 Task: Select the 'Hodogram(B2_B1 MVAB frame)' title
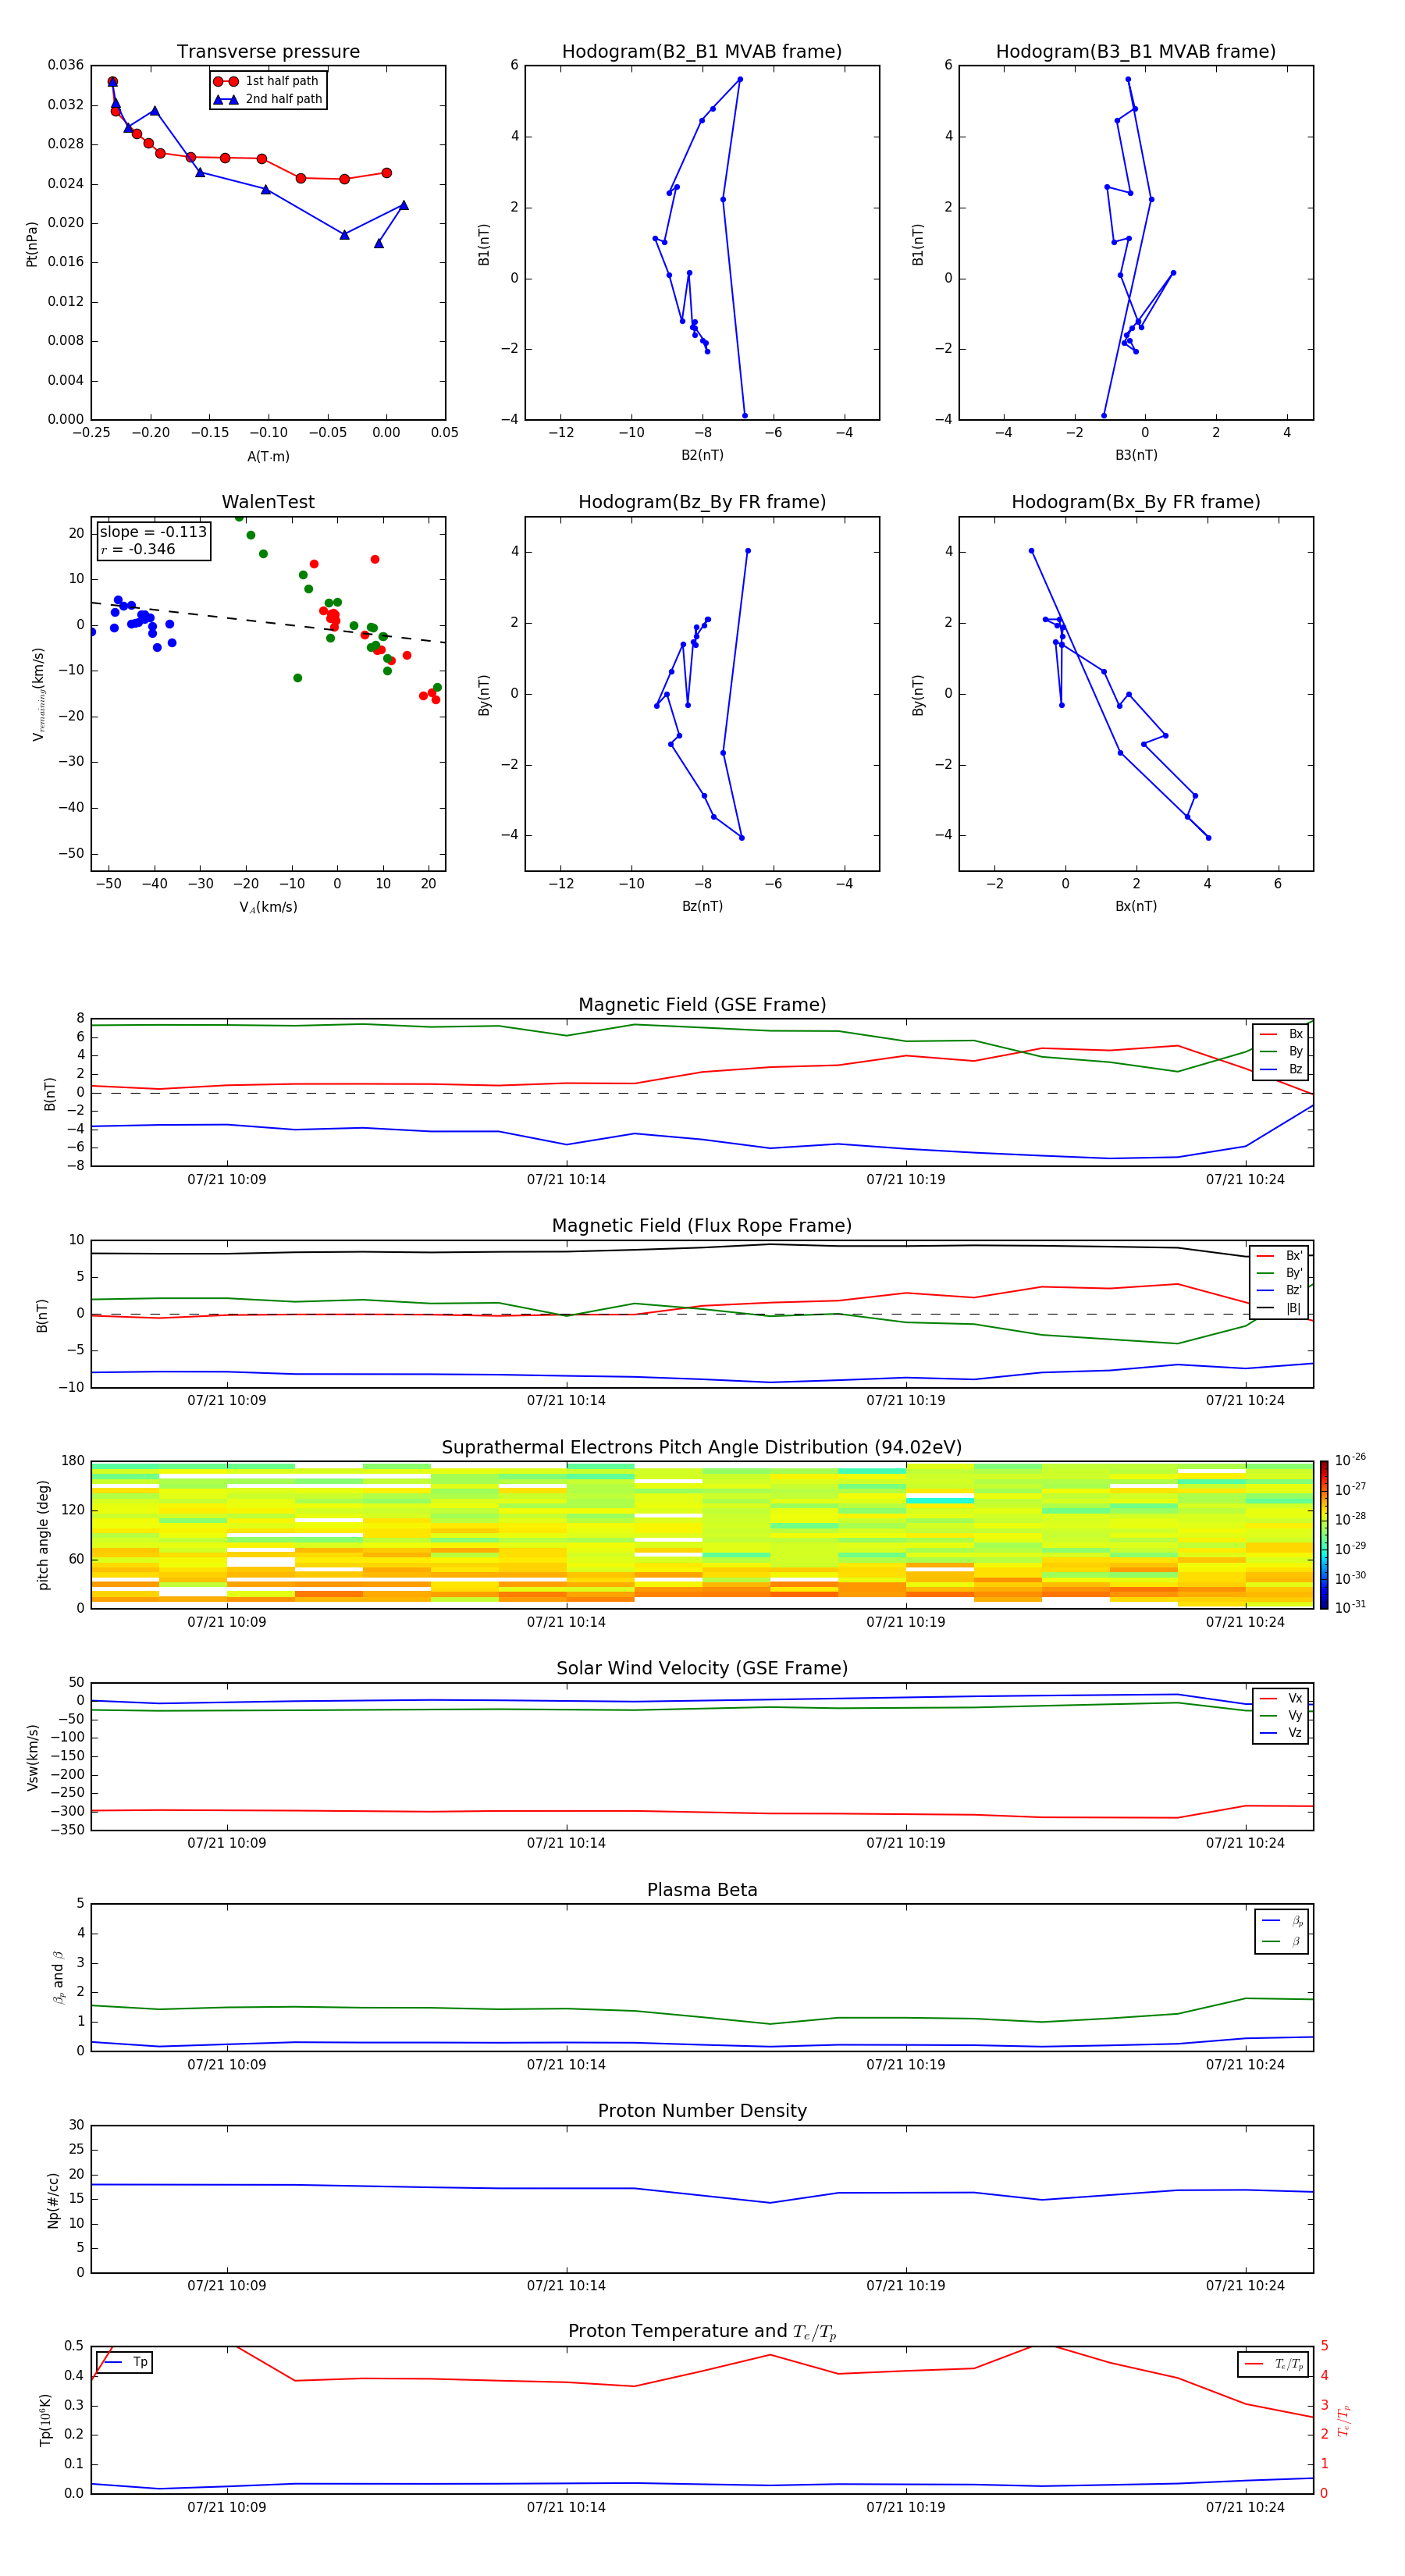pyautogui.click(x=702, y=52)
